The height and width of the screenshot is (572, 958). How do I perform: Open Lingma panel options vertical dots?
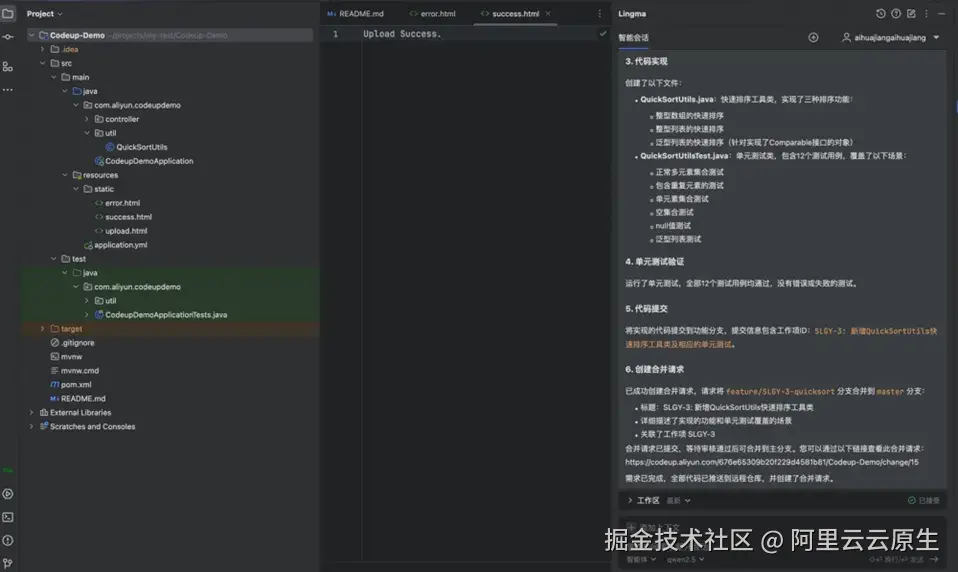[x=926, y=13]
